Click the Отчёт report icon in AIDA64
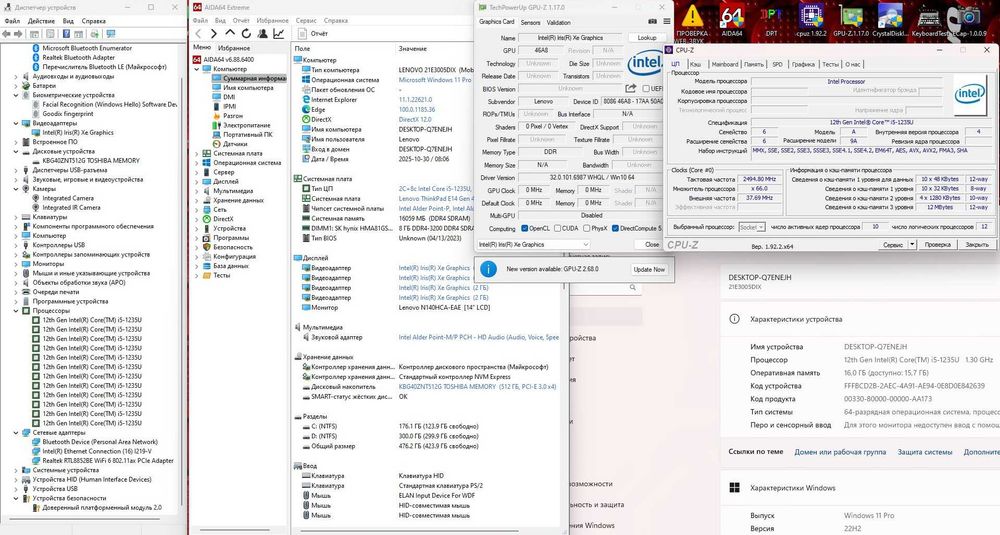Viewport: 1000px width, 535px height. coord(303,33)
